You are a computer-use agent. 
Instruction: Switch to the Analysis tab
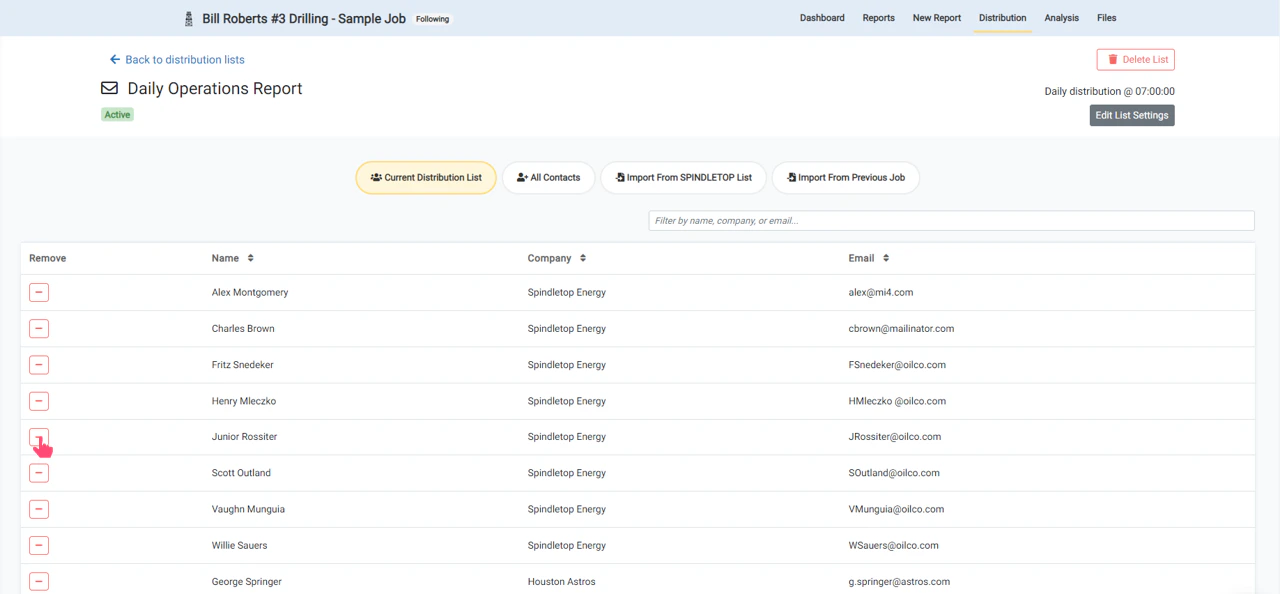tap(1061, 18)
